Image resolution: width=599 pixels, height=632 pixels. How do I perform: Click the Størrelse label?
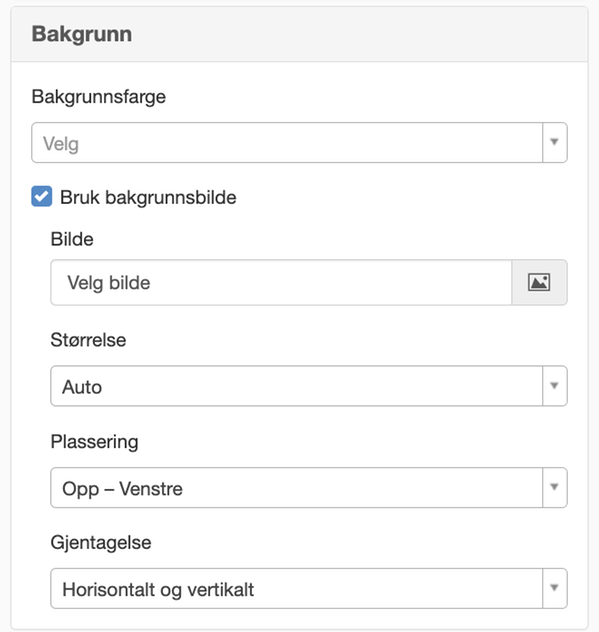click(x=88, y=340)
